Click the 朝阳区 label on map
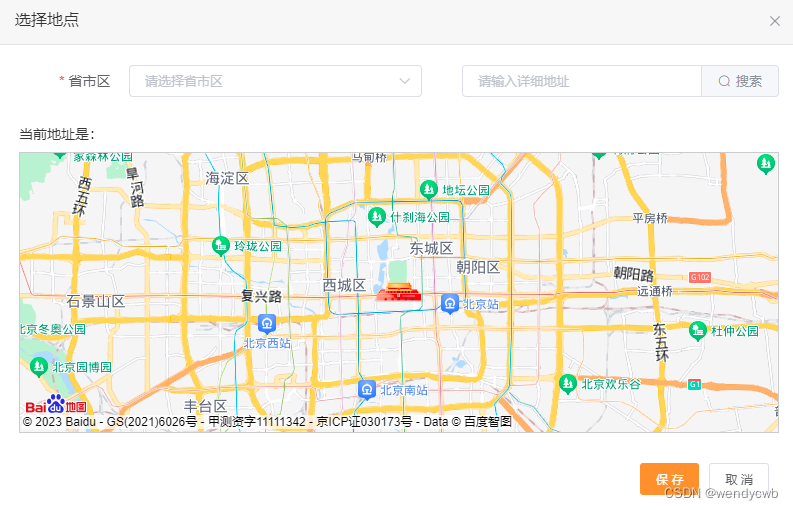This screenshot has height=510, width=793. click(478, 267)
